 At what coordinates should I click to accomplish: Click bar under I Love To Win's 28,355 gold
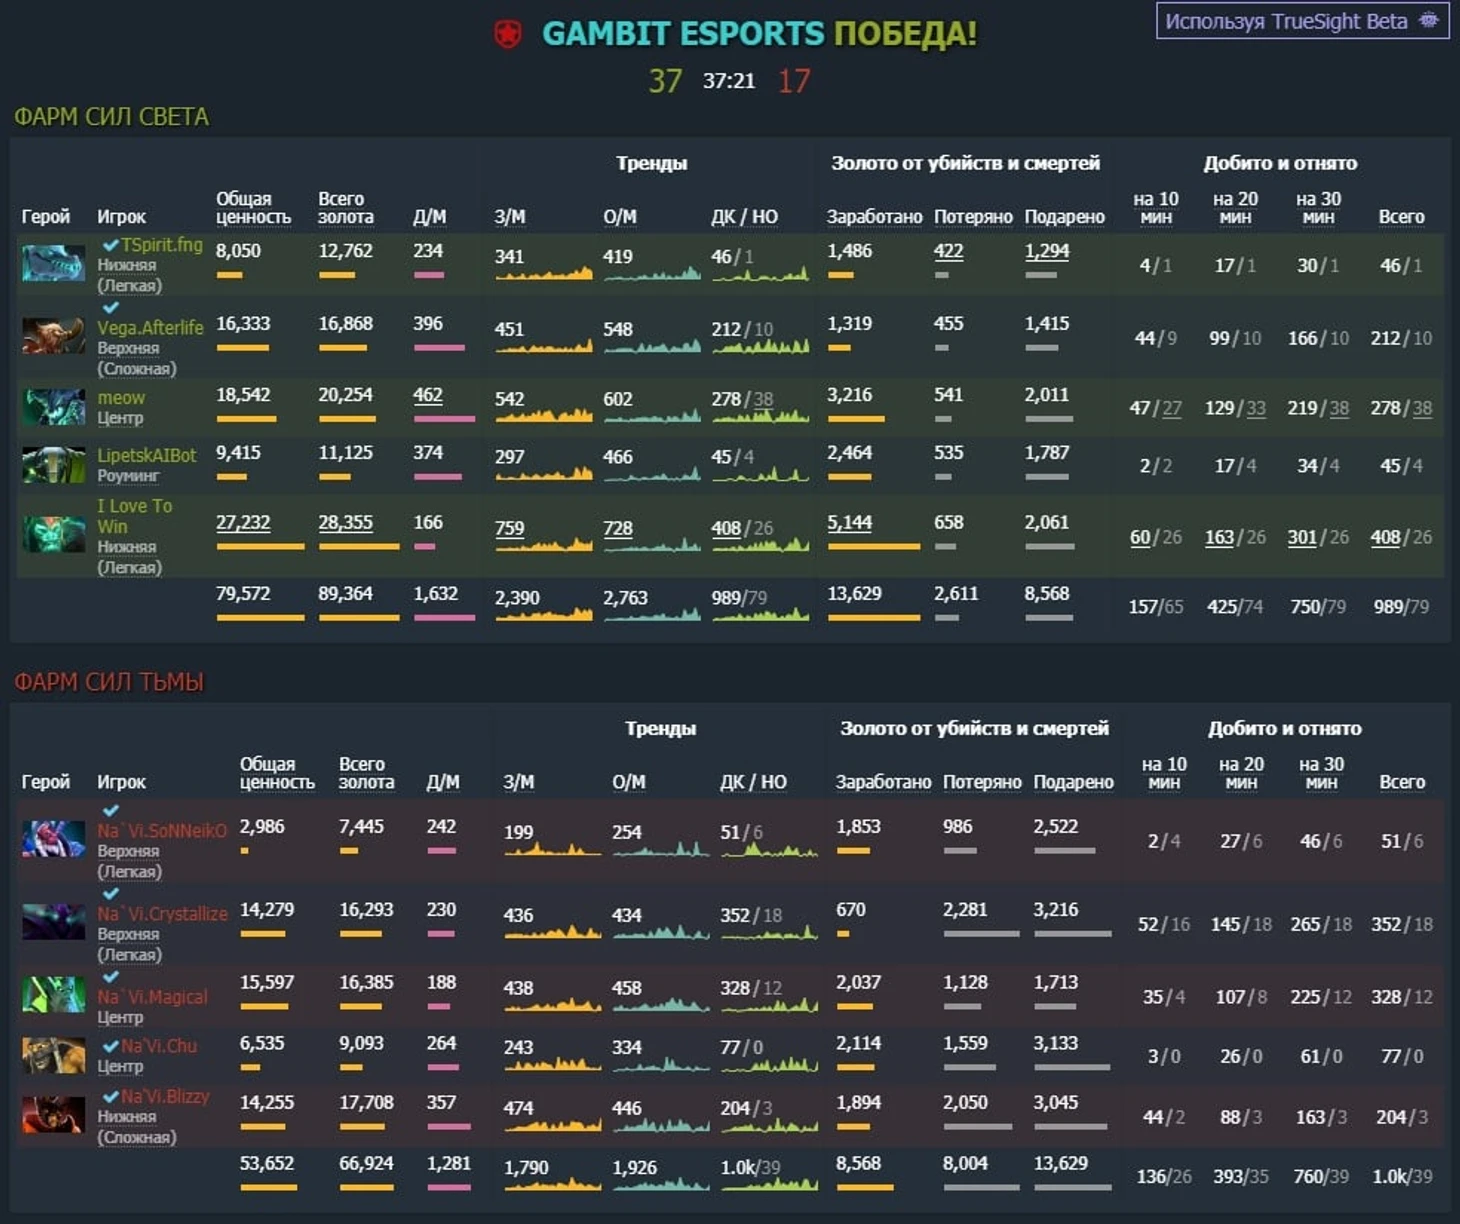tap(358, 547)
